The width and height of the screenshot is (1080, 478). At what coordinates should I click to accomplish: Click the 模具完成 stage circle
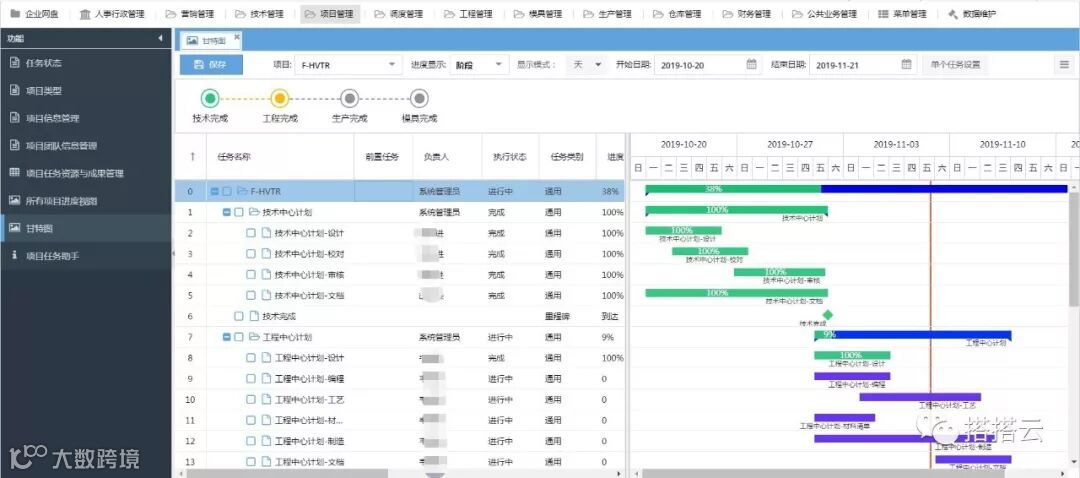419,98
